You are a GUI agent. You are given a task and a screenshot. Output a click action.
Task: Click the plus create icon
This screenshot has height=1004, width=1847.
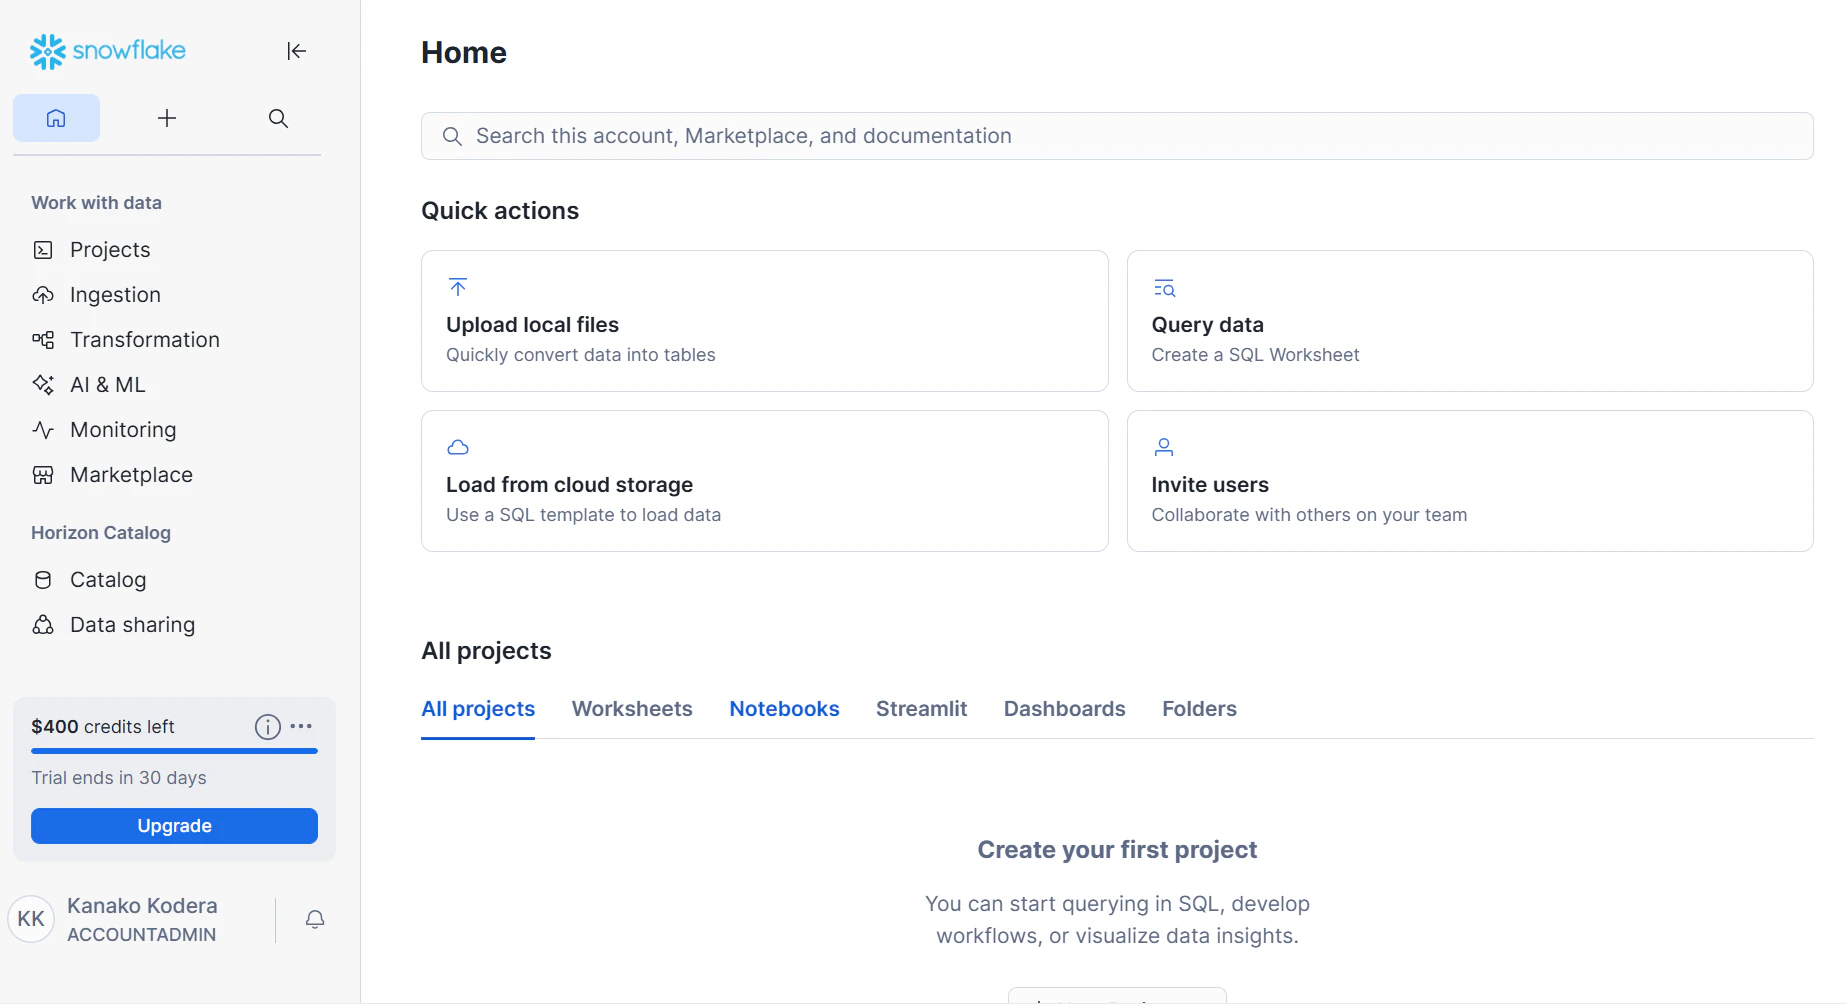pyautogui.click(x=167, y=118)
